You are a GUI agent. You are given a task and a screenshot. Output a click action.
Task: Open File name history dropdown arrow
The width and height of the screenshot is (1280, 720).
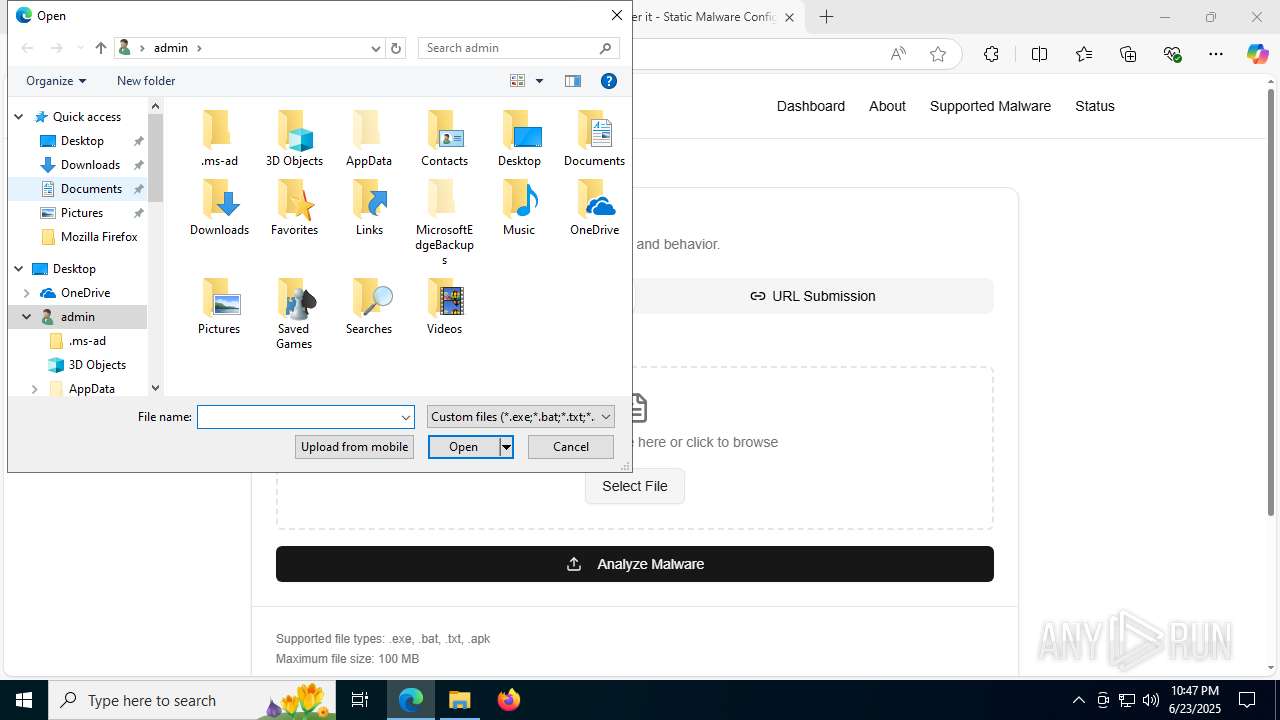point(406,417)
